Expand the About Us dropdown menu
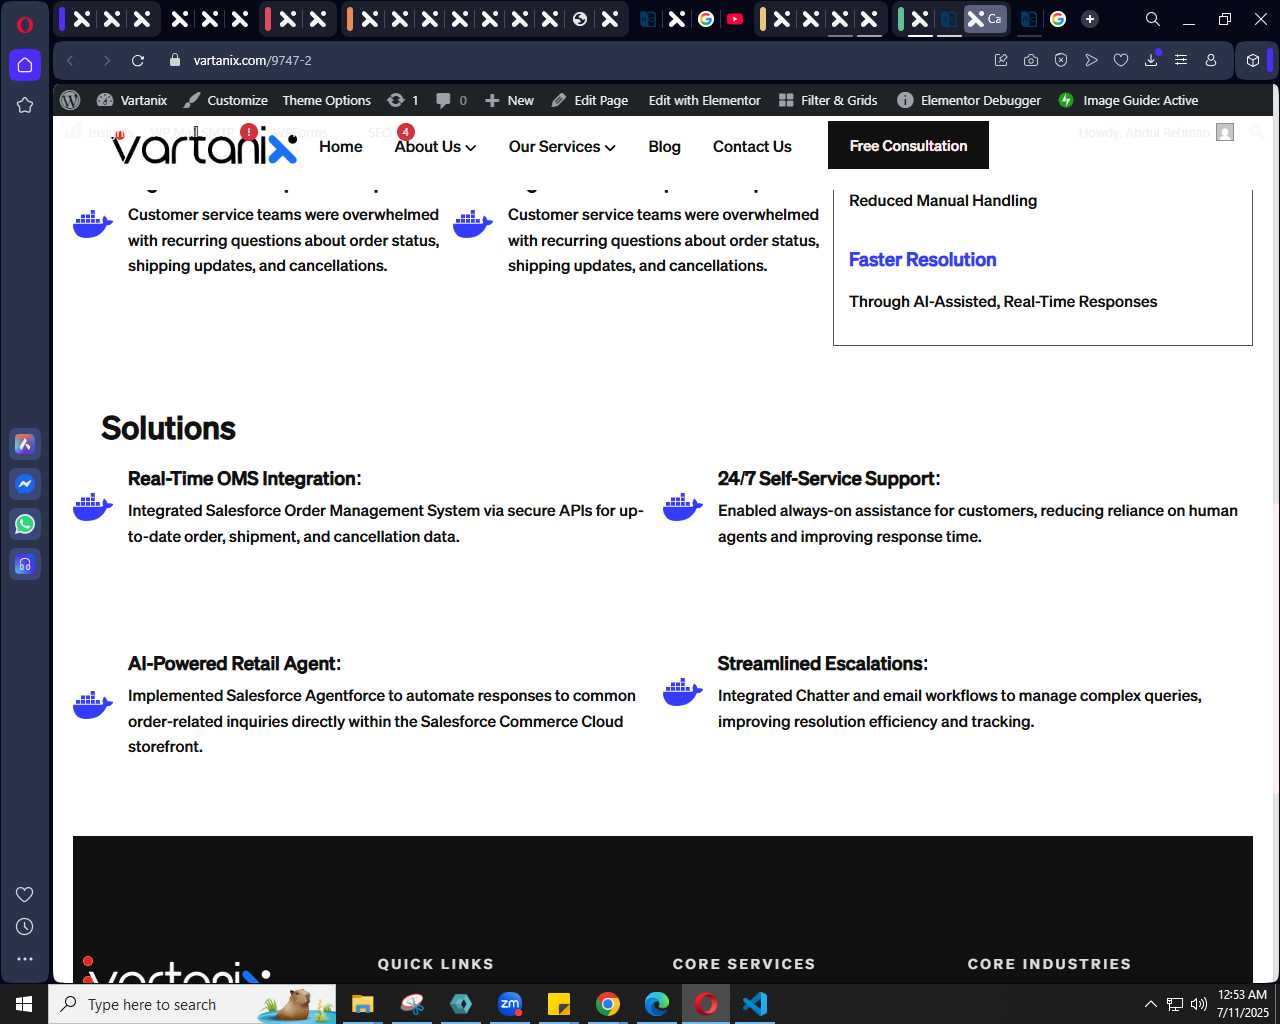Viewport: 1280px width, 1024px height. click(435, 146)
